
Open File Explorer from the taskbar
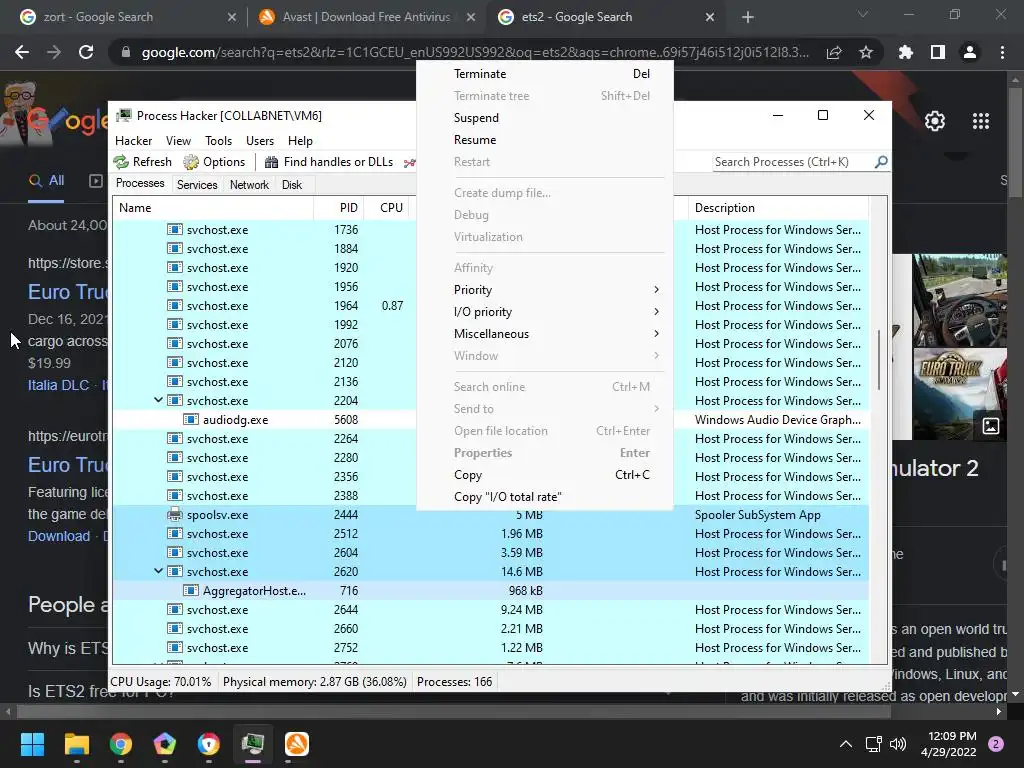pyautogui.click(x=76, y=744)
